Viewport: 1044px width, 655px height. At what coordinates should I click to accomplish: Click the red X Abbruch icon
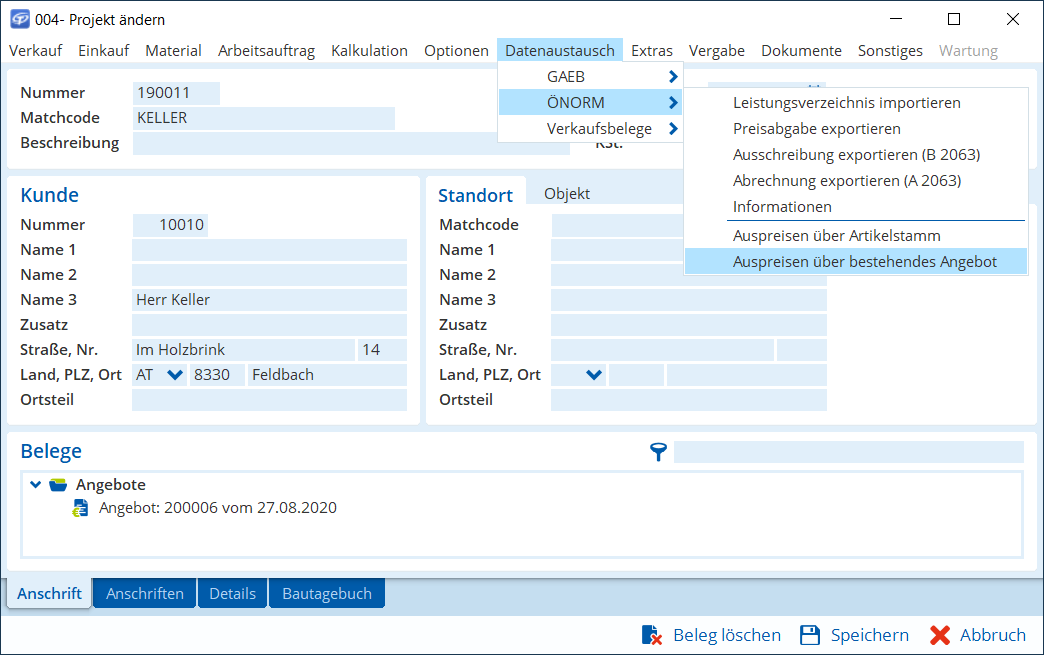coord(939,635)
